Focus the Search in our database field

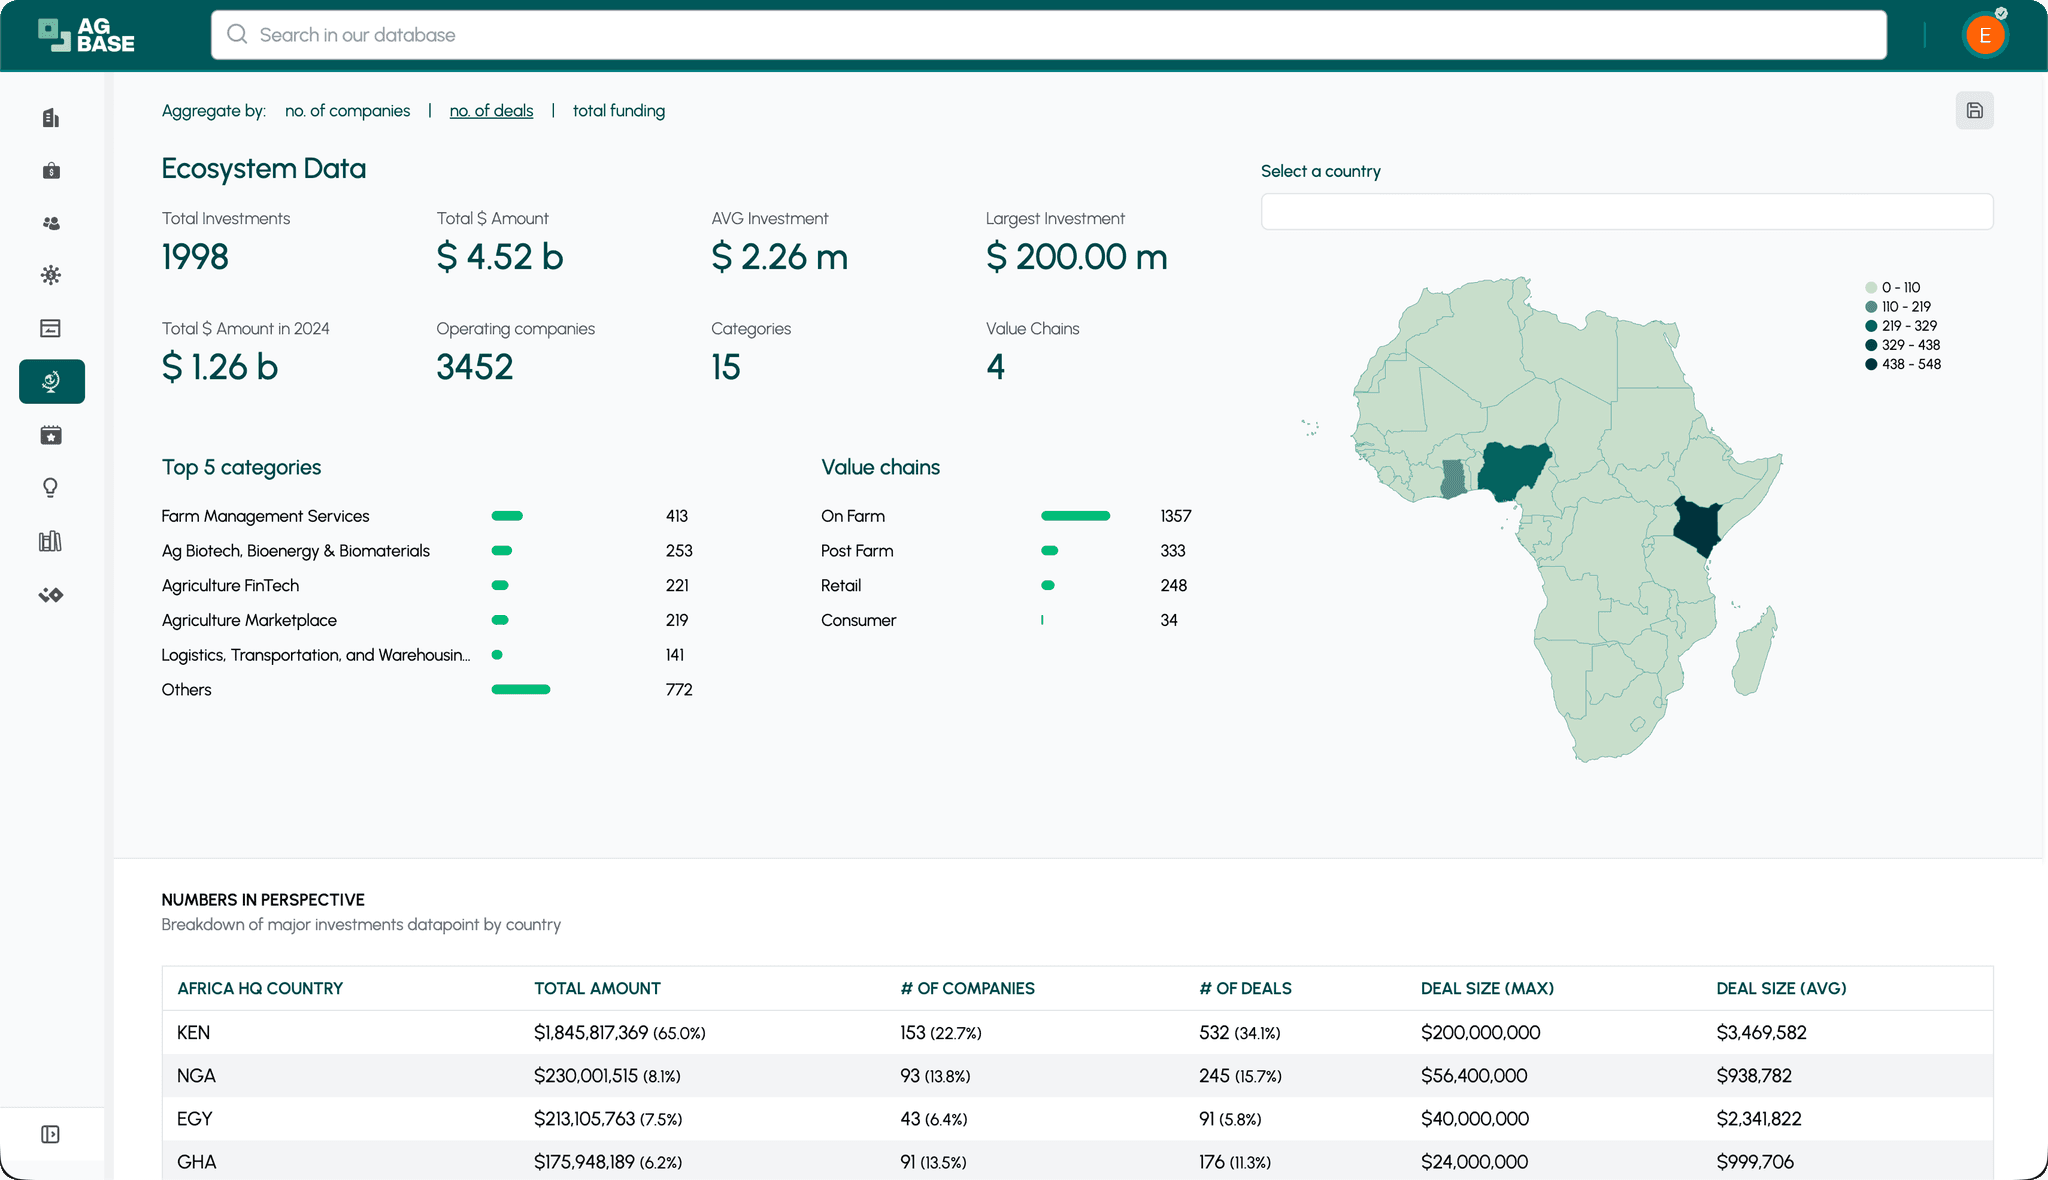[x=1048, y=35]
